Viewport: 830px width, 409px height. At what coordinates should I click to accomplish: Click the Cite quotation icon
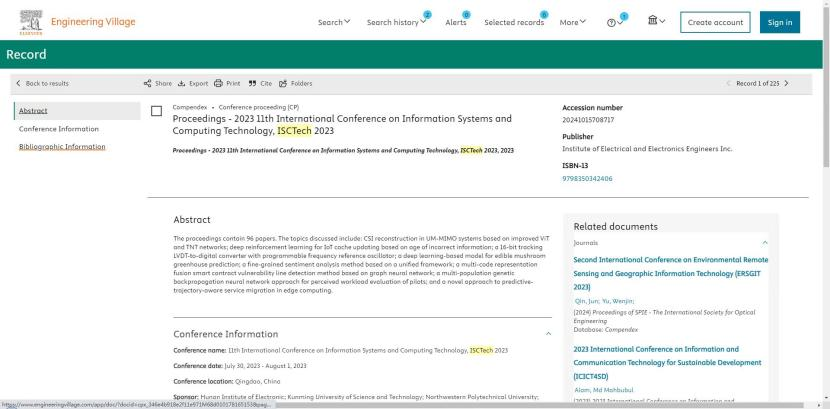click(x=252, y=84)
